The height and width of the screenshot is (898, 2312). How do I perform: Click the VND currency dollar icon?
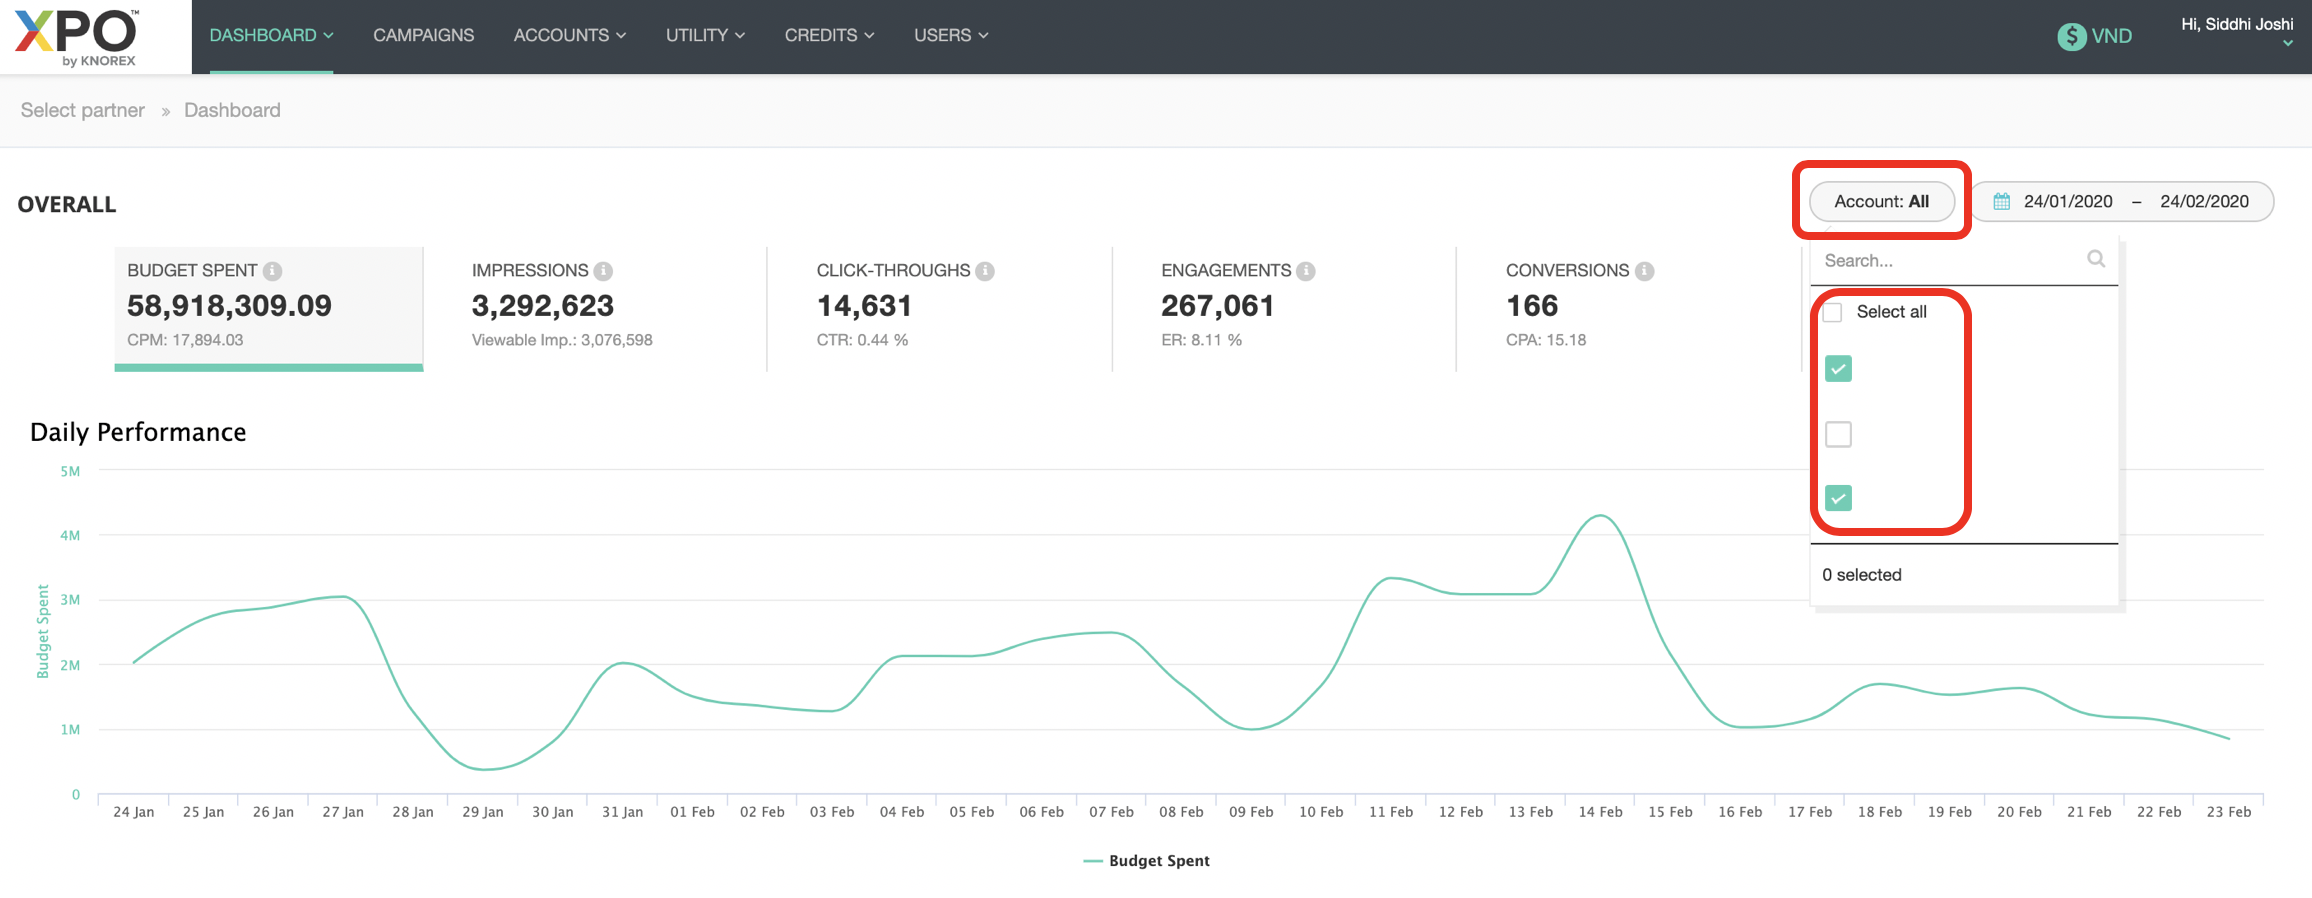[2071, 36]
